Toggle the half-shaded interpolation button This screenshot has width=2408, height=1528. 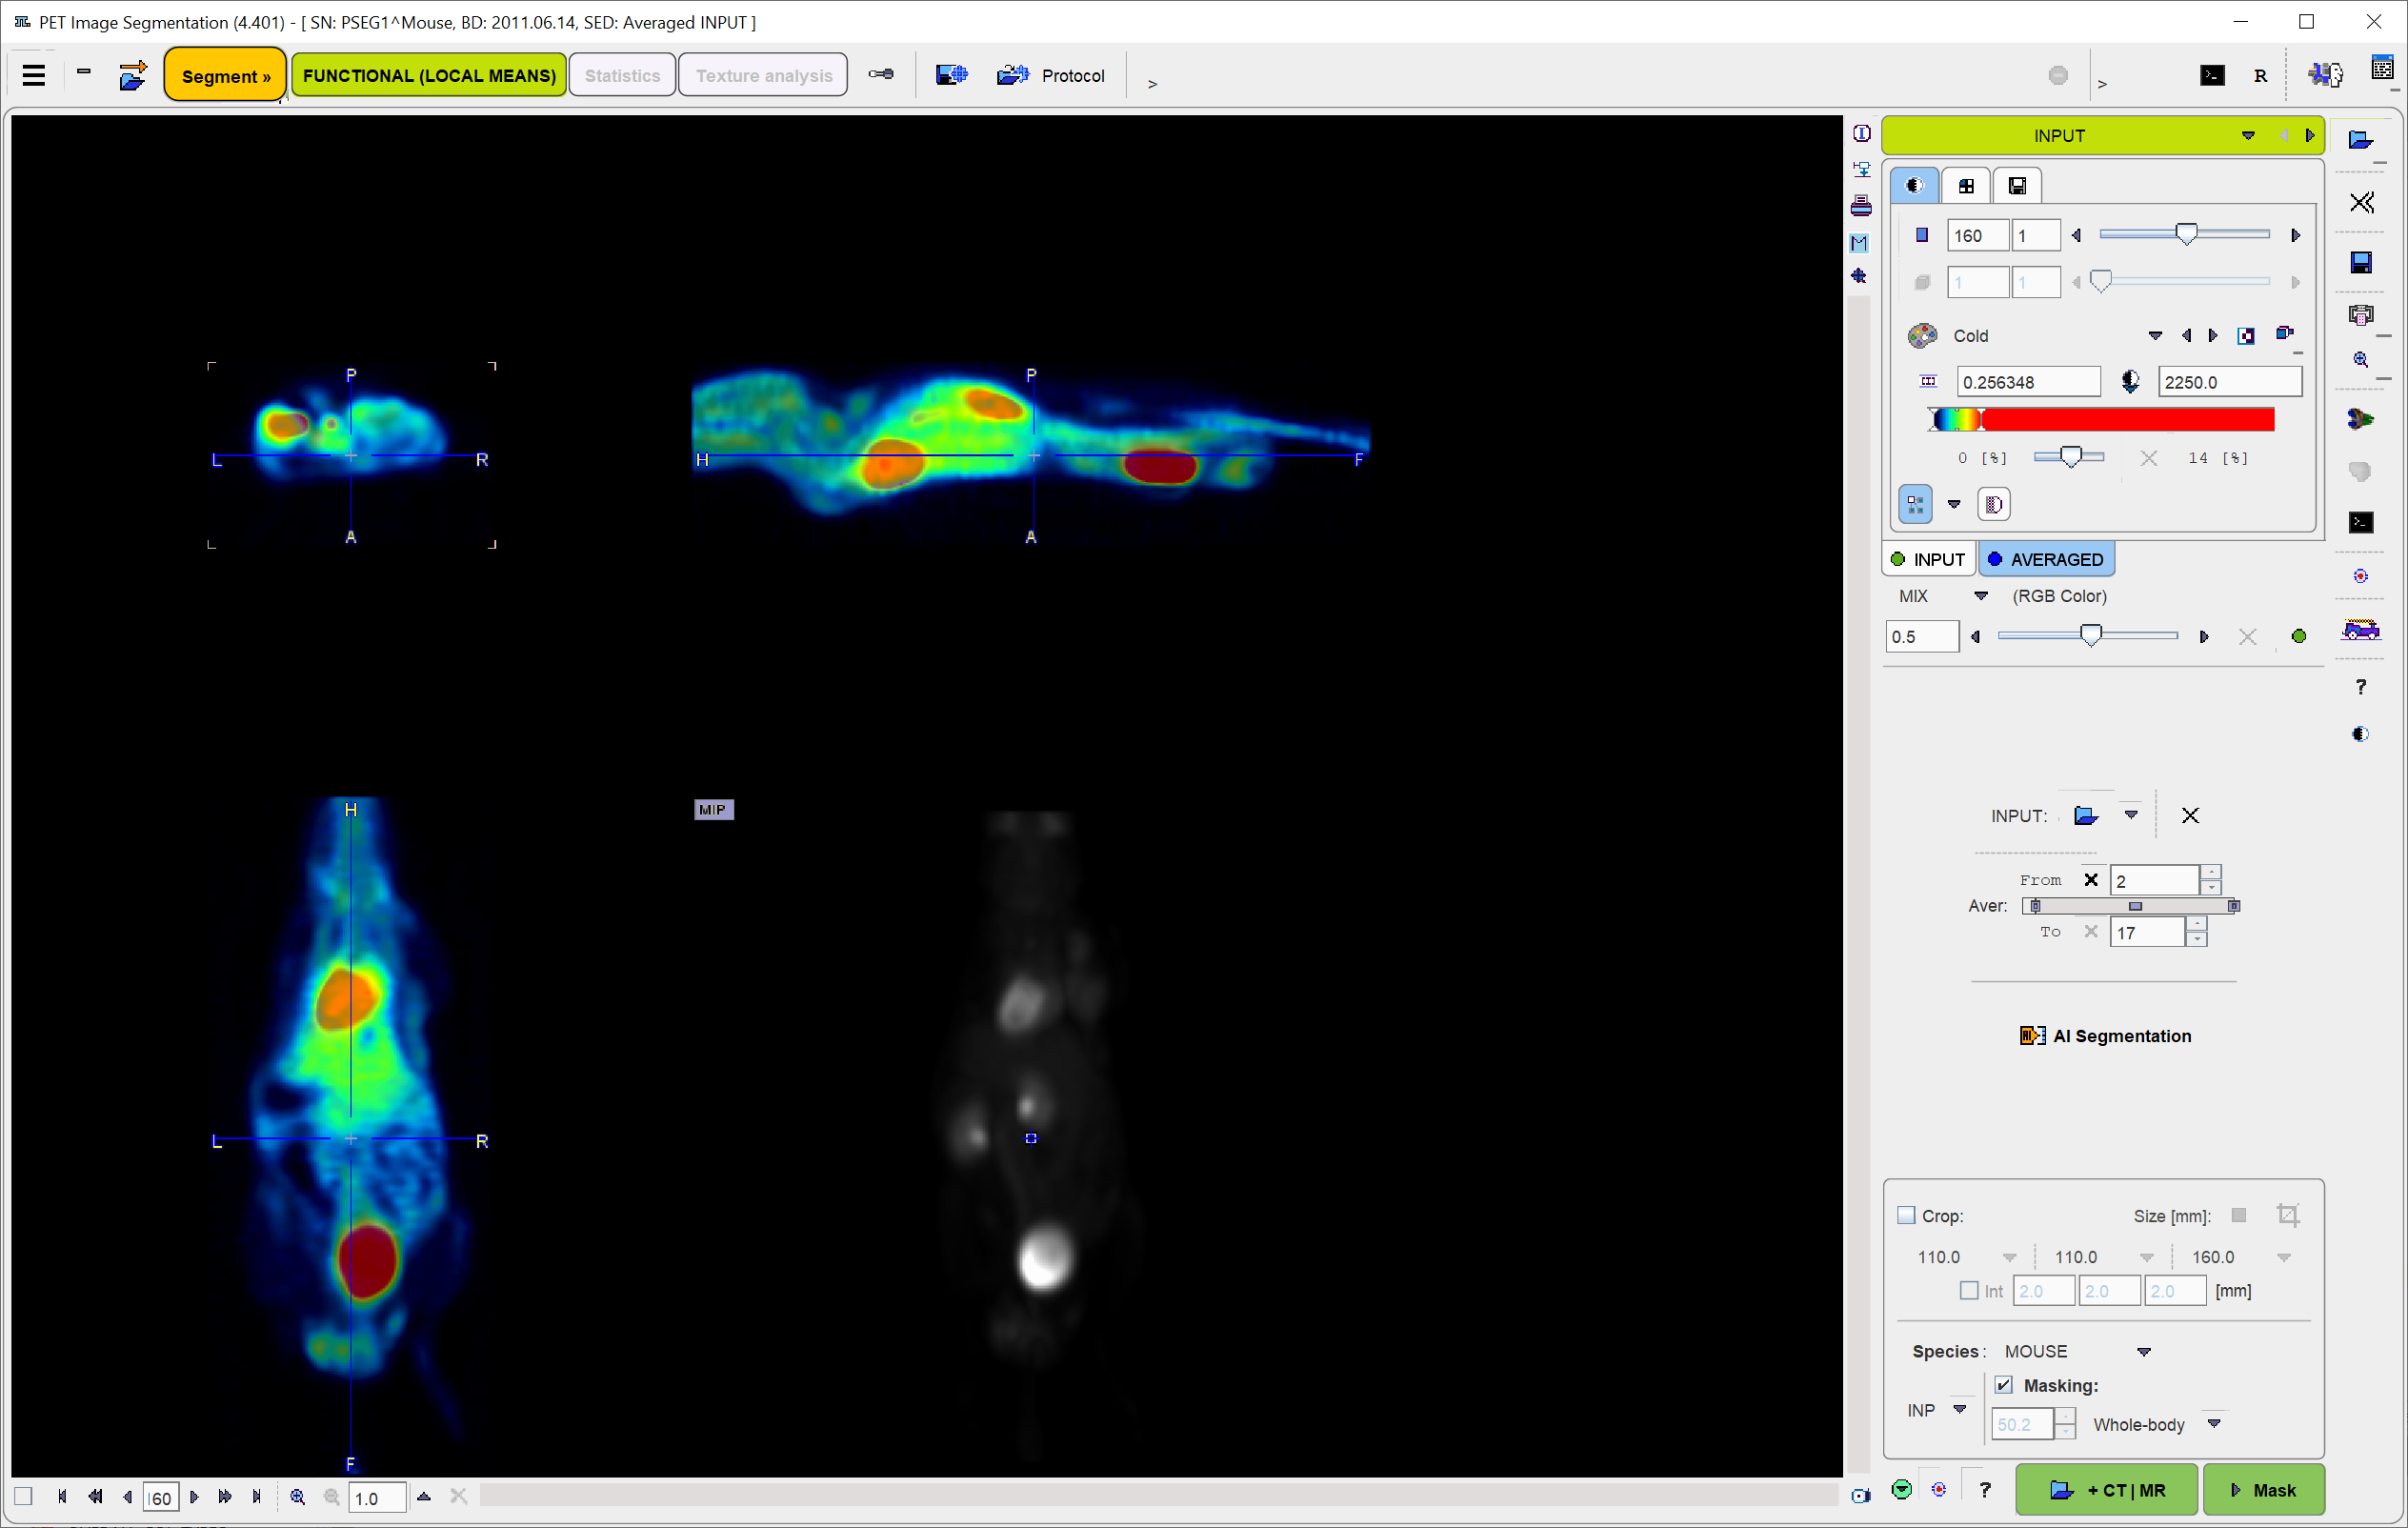pos(1994,504)
